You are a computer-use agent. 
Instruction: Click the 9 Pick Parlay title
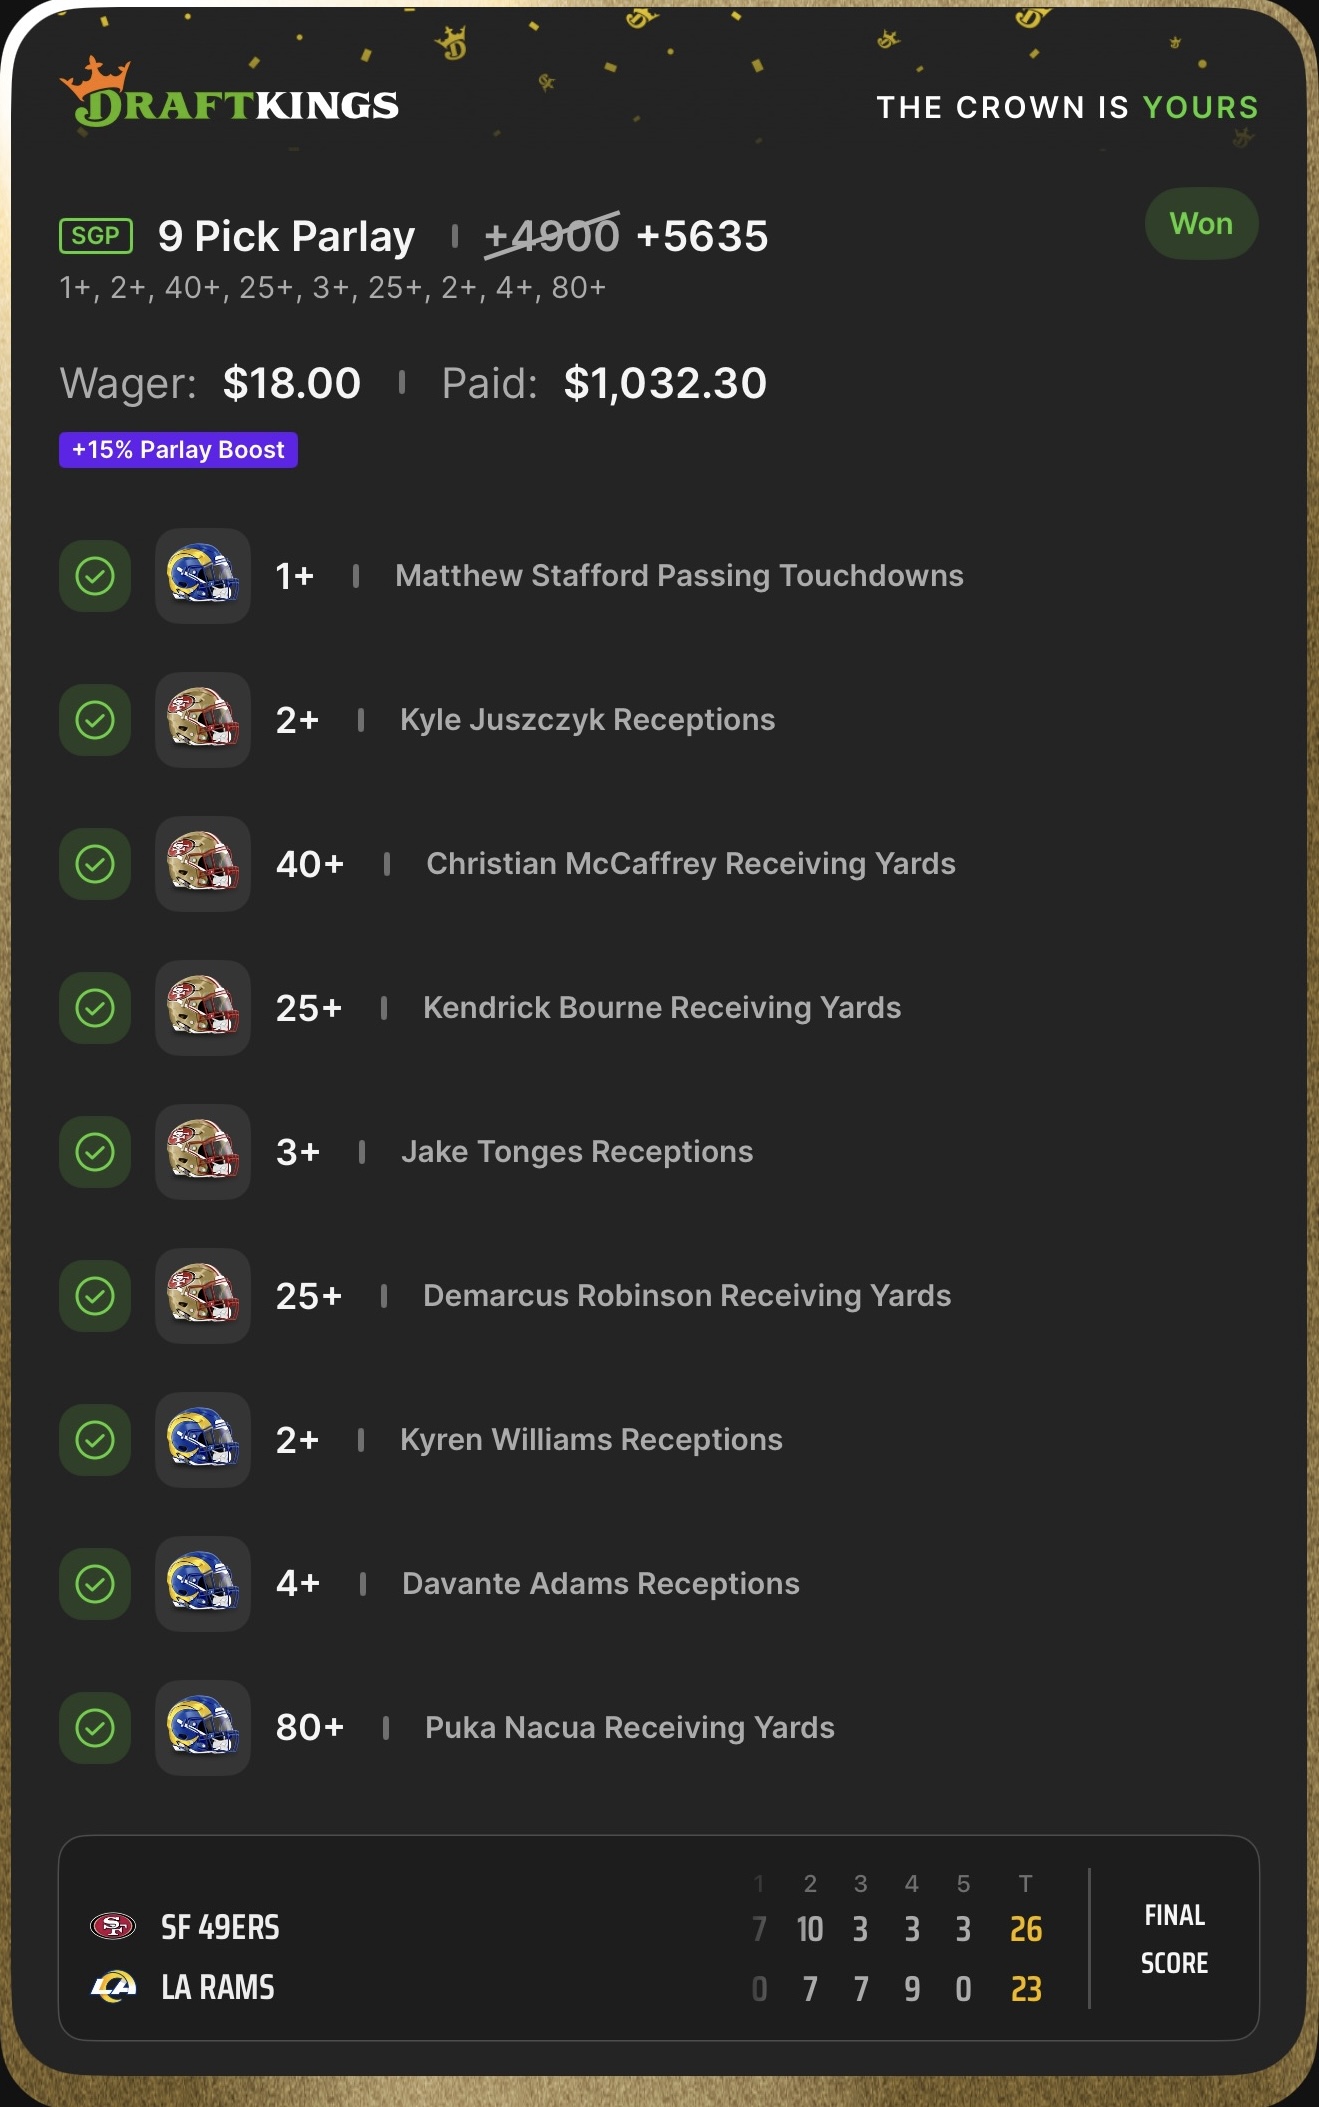(x=286, y=237)
